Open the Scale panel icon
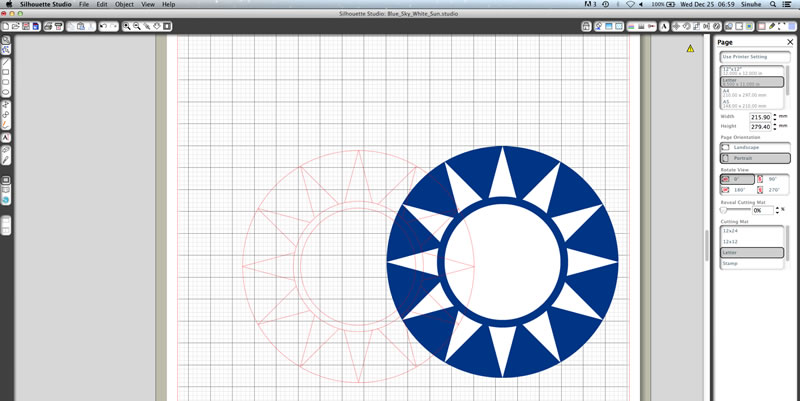800x401 pixels. [697, 27]
